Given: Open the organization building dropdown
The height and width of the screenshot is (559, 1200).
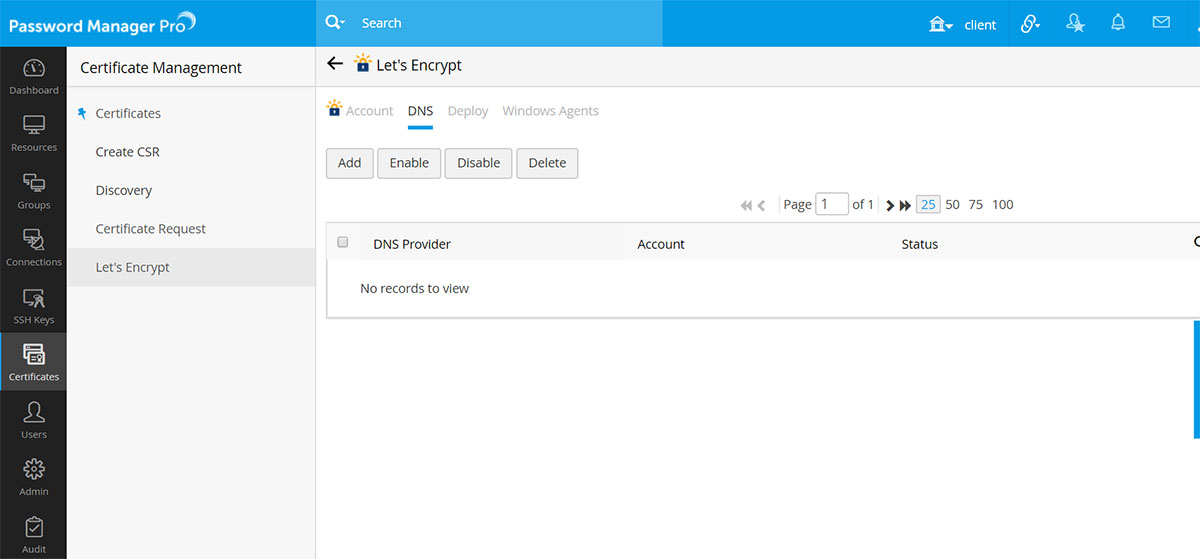Looking at the screenshot, I should pos(941,24).
